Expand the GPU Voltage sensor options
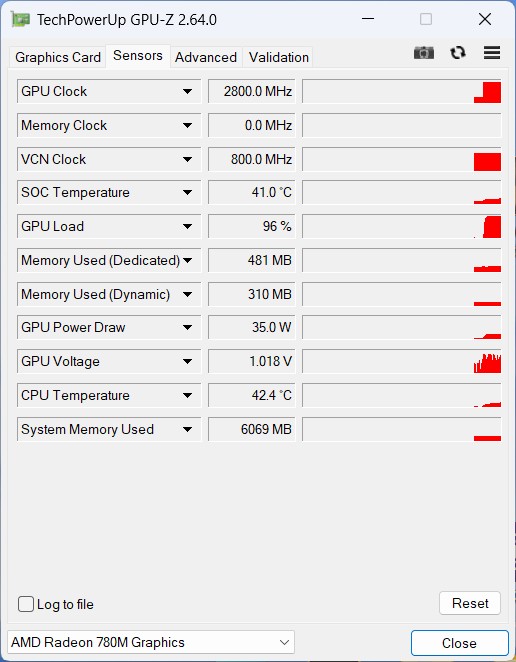The width and height of the screenshot is (516, 662). 187,361
